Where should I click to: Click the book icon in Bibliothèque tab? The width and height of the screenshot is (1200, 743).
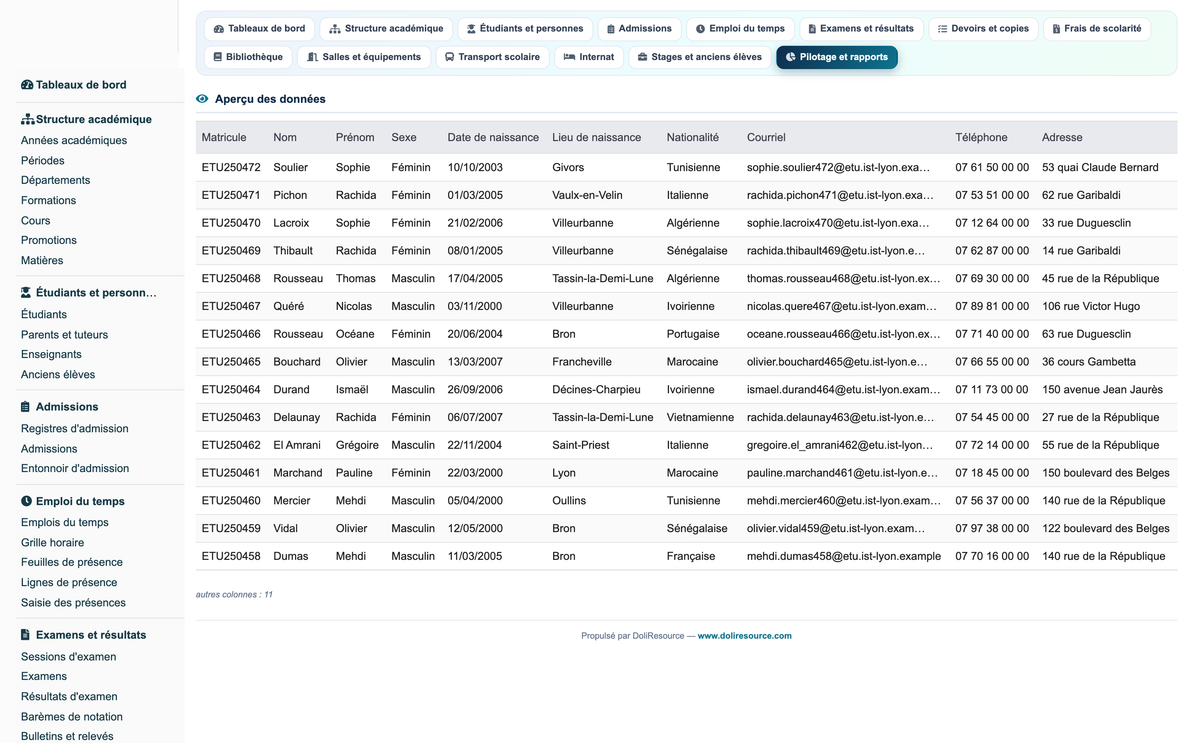217,57
